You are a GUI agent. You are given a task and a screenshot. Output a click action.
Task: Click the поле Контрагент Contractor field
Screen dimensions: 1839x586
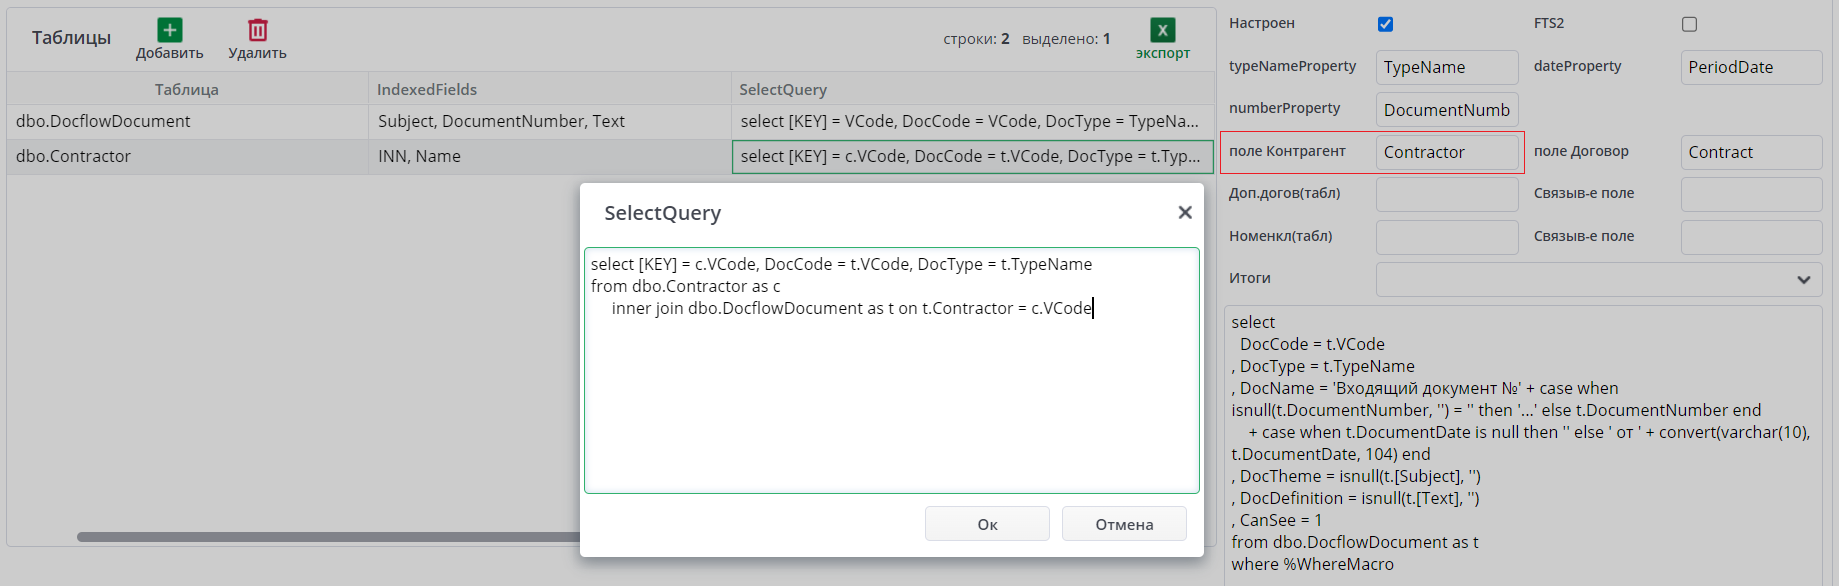1446,152
